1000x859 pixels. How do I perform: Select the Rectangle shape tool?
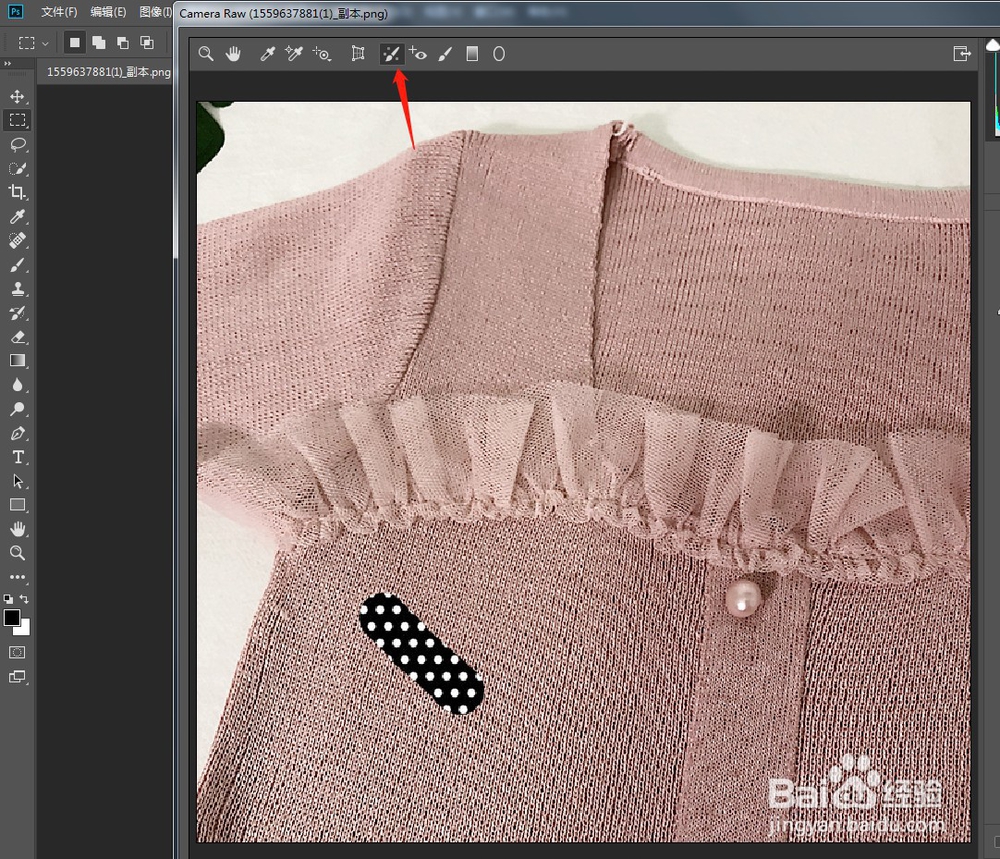coord(17,505)
